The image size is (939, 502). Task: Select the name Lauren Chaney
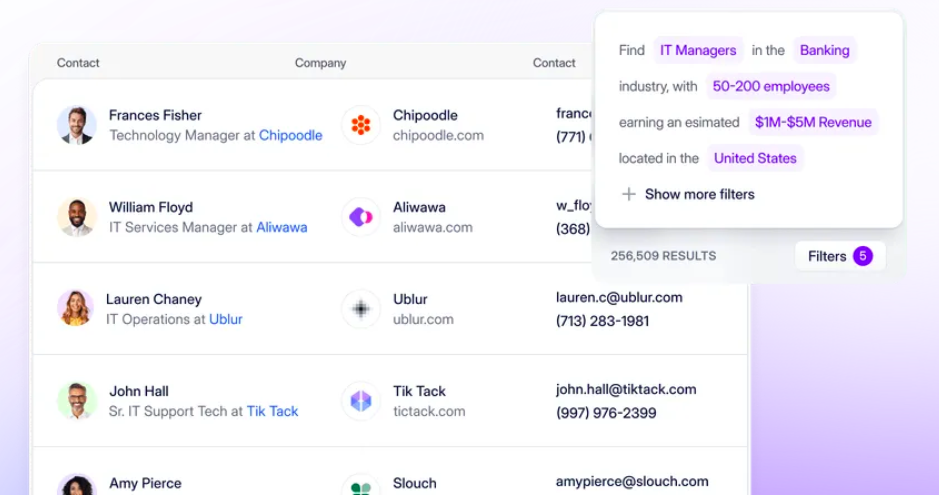[x=154, y=299]
